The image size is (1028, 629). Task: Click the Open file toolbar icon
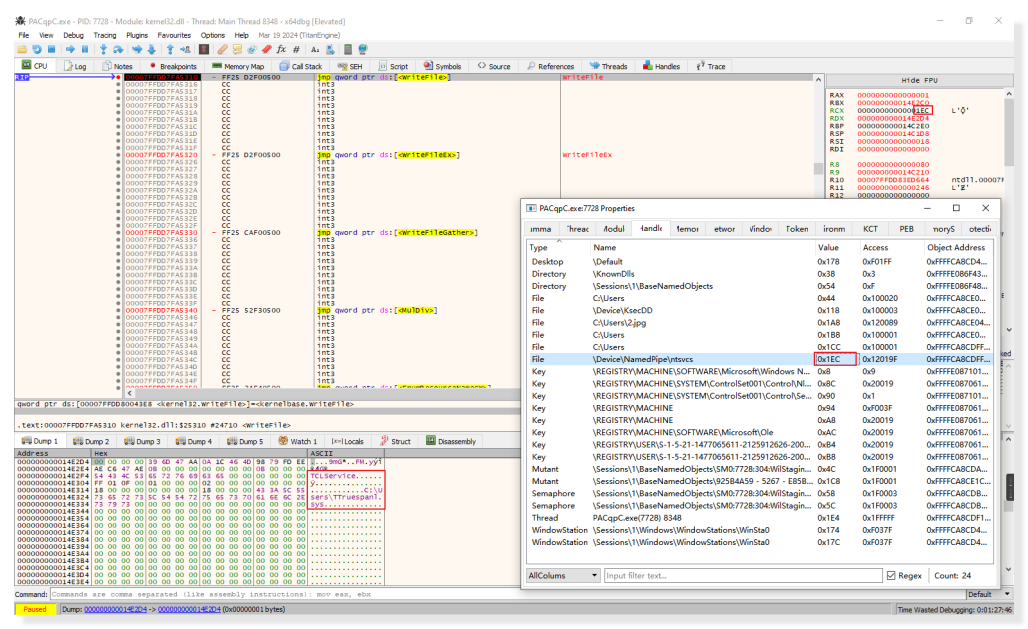[x=23, y=49]
